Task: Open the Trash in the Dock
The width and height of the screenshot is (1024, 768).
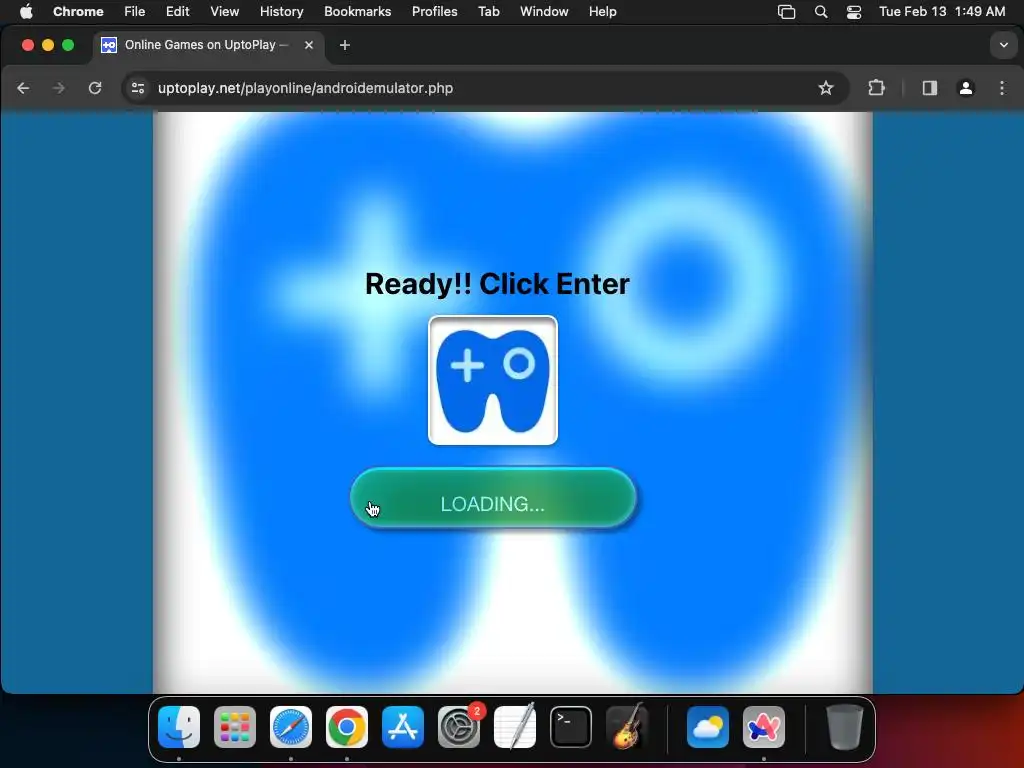Action: pos(845,727)
